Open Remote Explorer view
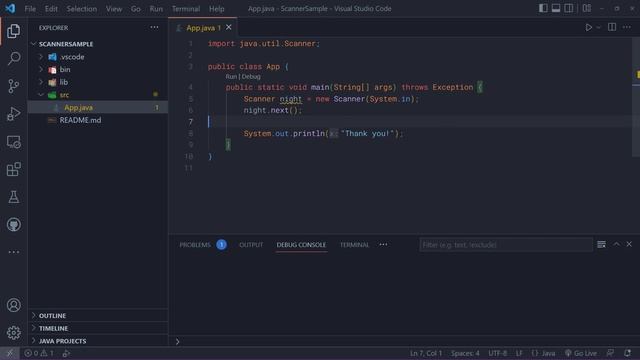Image resolution: width=640 pixels, height=360 pixels. tap(13, 142)
